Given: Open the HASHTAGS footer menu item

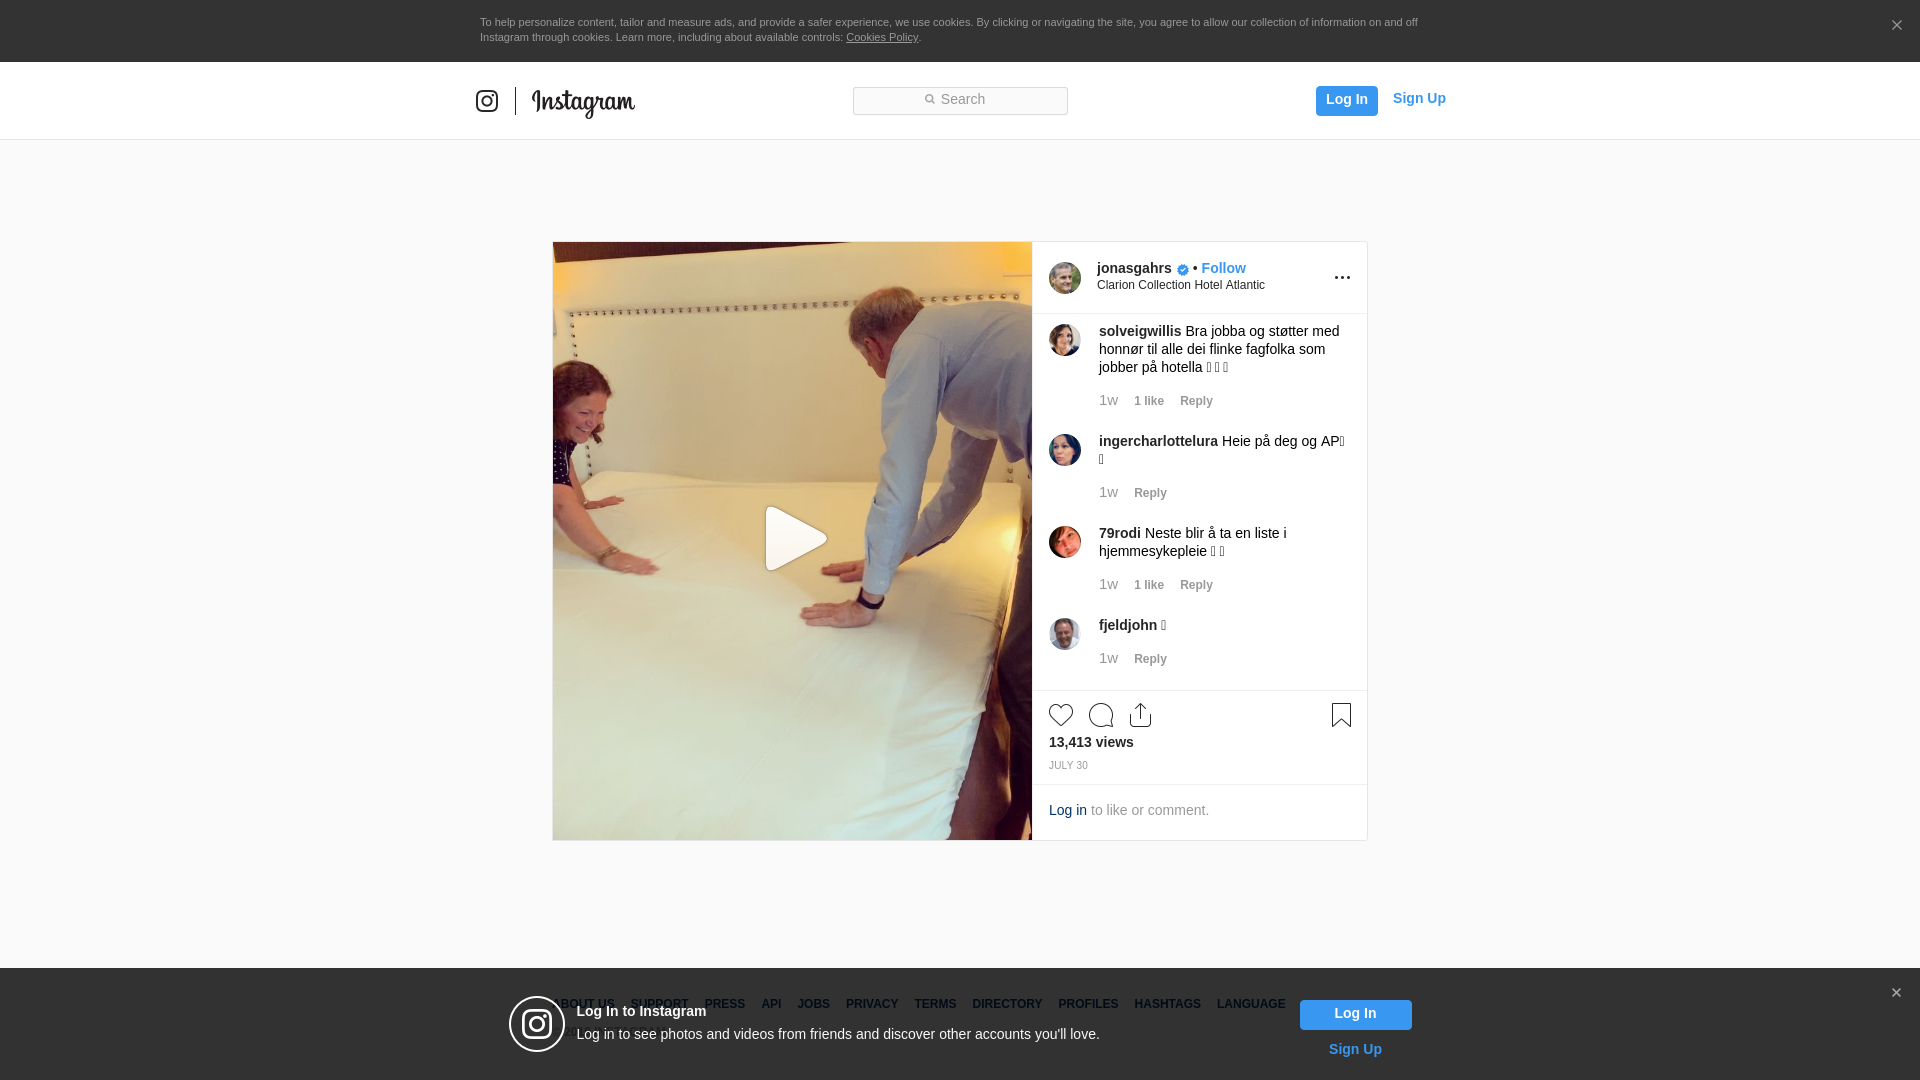Looking at the screenshot, I should pyautogui.click(x=1167, y=1004).
